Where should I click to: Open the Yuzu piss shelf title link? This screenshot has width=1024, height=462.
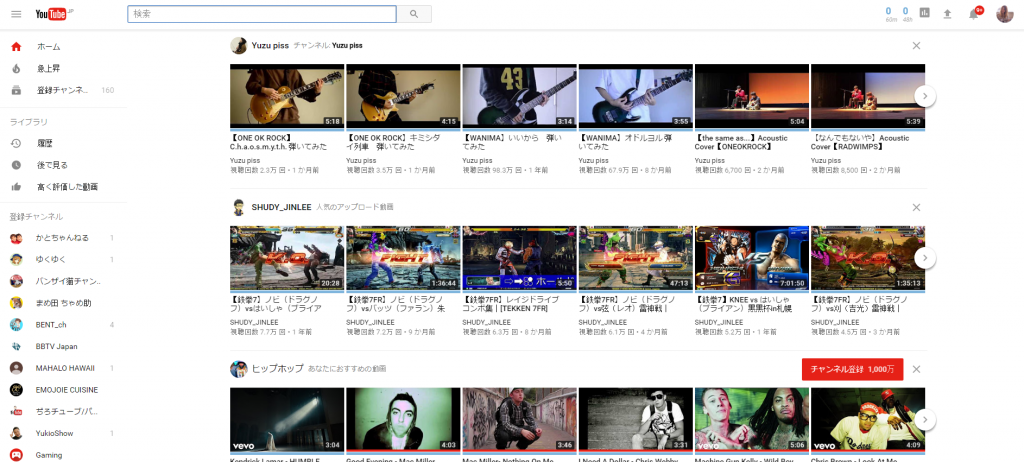pos(270,46)
